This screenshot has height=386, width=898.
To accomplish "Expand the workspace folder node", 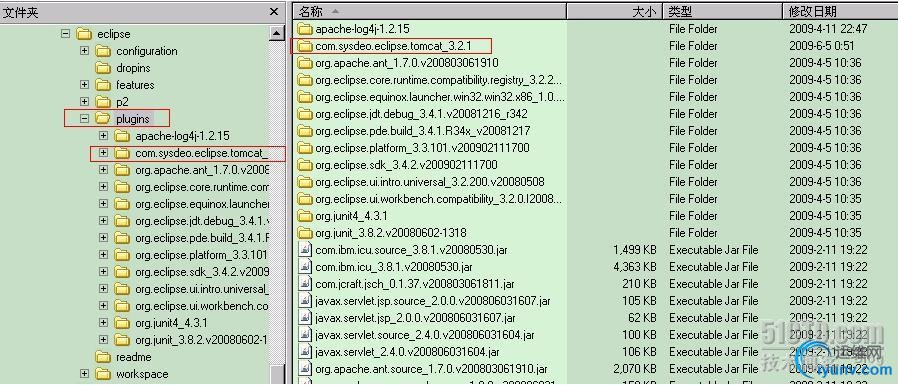I will (x=85, y=374).
